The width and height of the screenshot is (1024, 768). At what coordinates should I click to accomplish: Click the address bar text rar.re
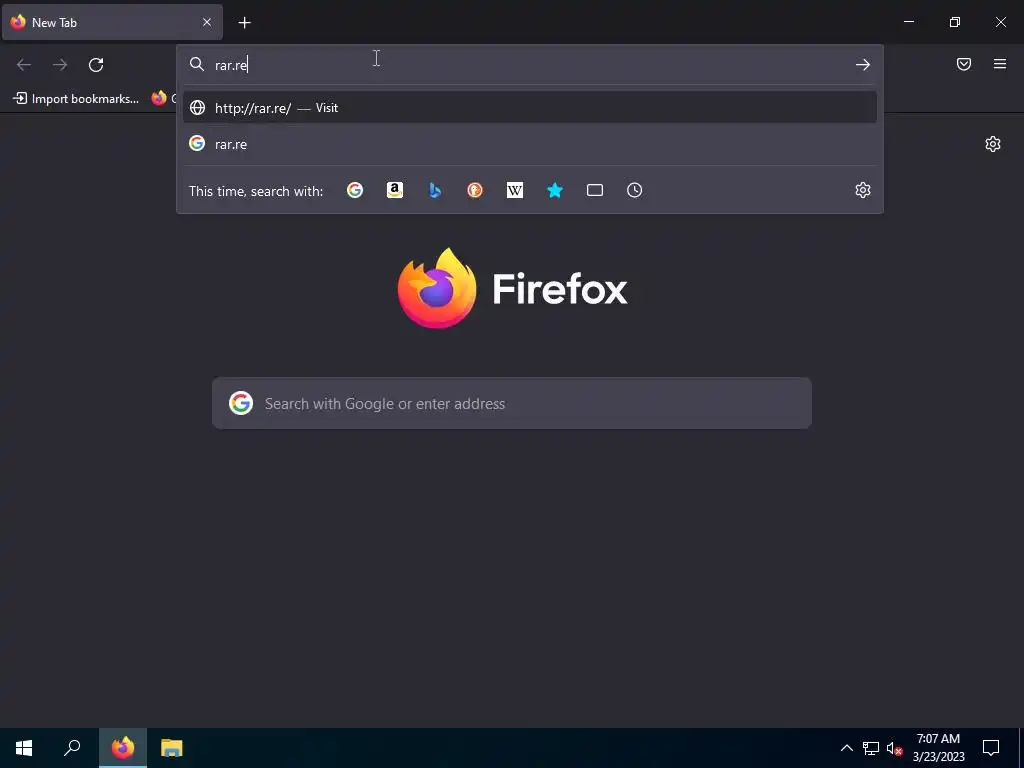point(231,65)
